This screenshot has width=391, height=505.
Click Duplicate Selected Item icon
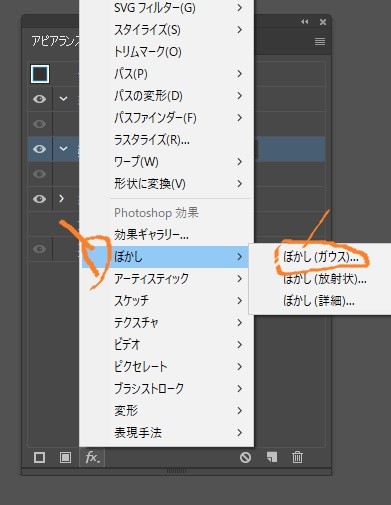point(272,457)
